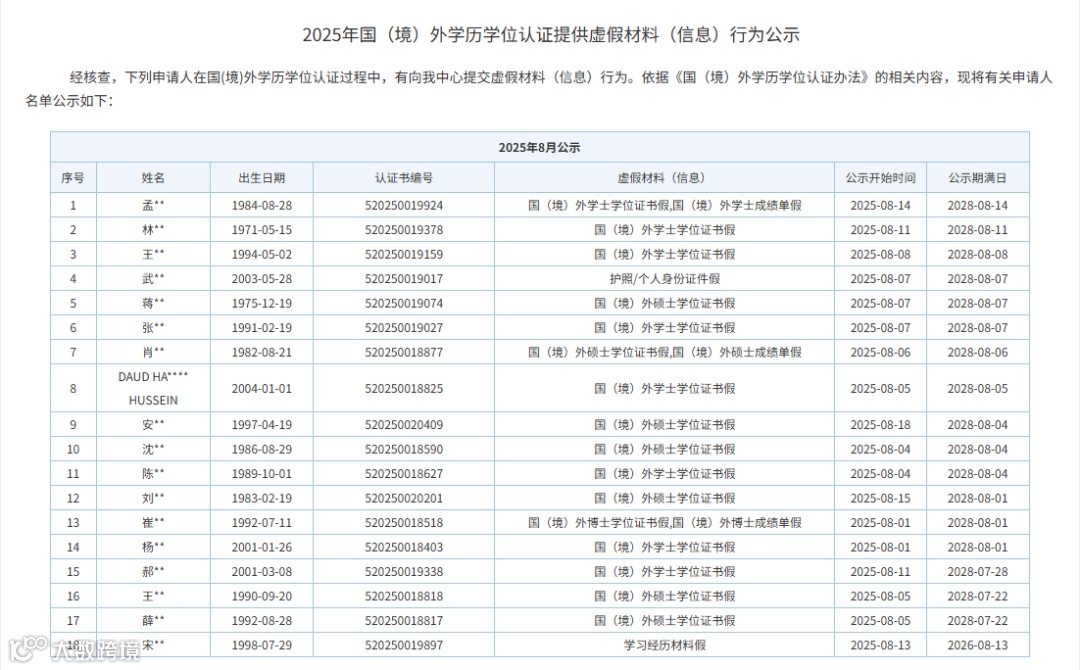Click expiry date 2028-08-14
This screenshot has width=1080, height=670.
977,205
